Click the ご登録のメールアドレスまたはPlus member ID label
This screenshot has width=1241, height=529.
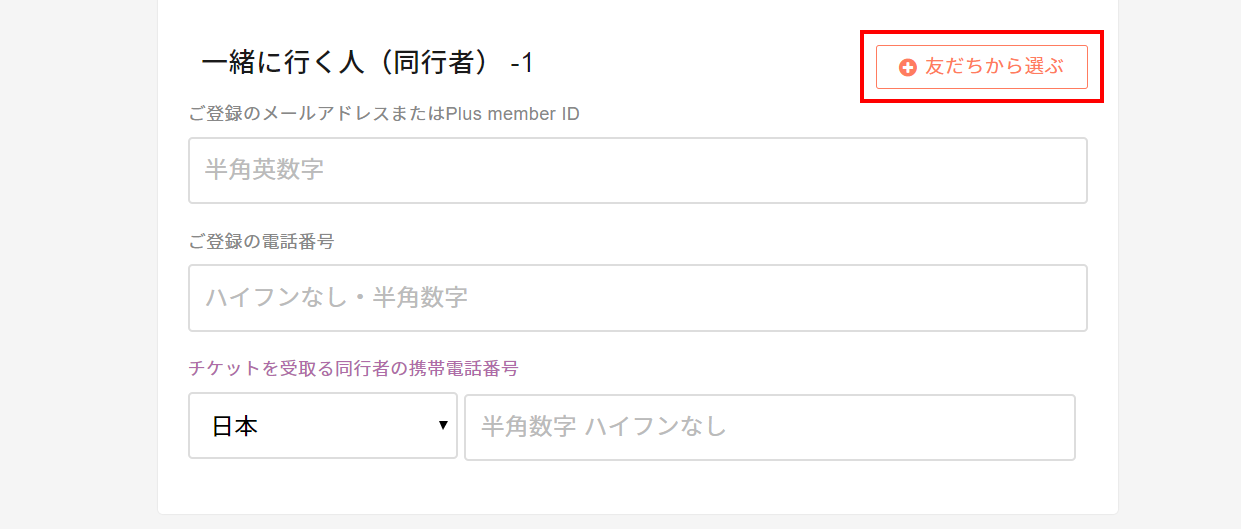click(384, 114)
